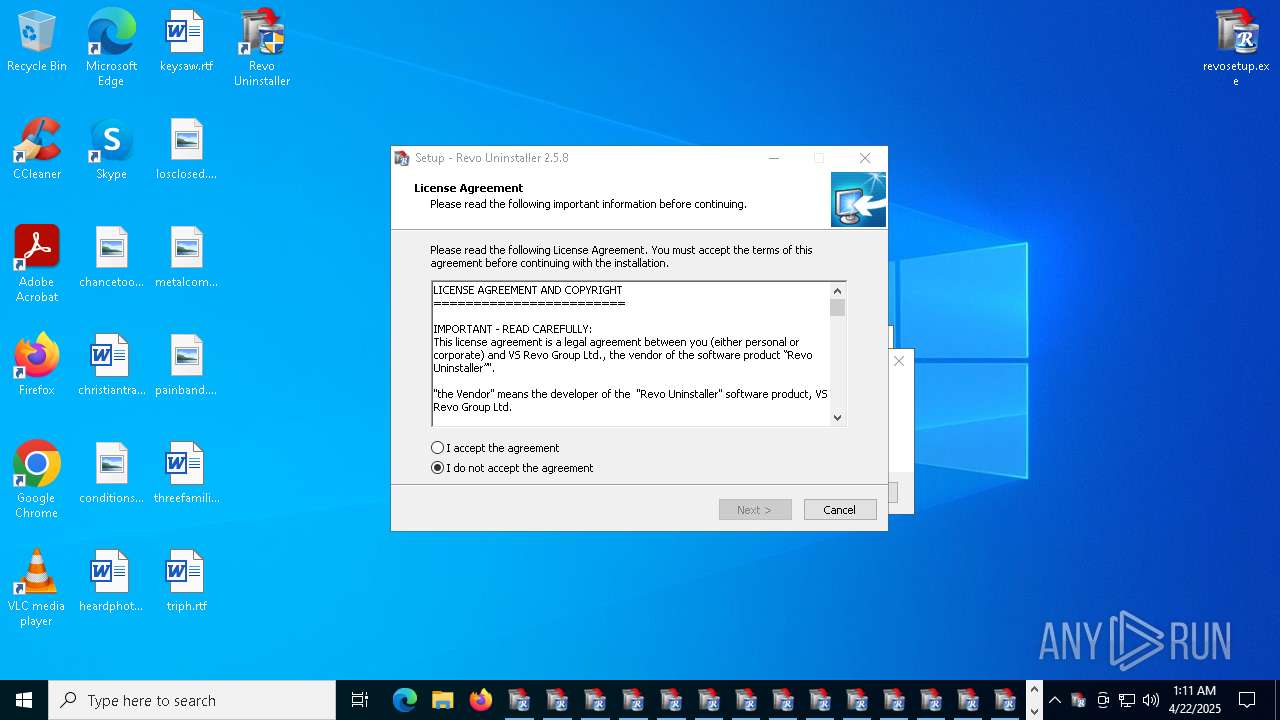Click the license text scroll-up arrow

pyautogui.click(x=838, y=291)
